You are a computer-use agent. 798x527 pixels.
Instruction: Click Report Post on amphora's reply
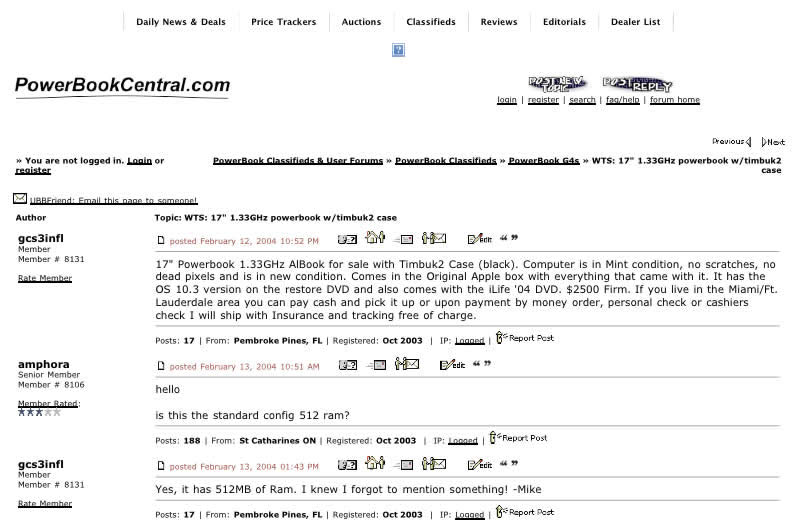coord(518,438)
